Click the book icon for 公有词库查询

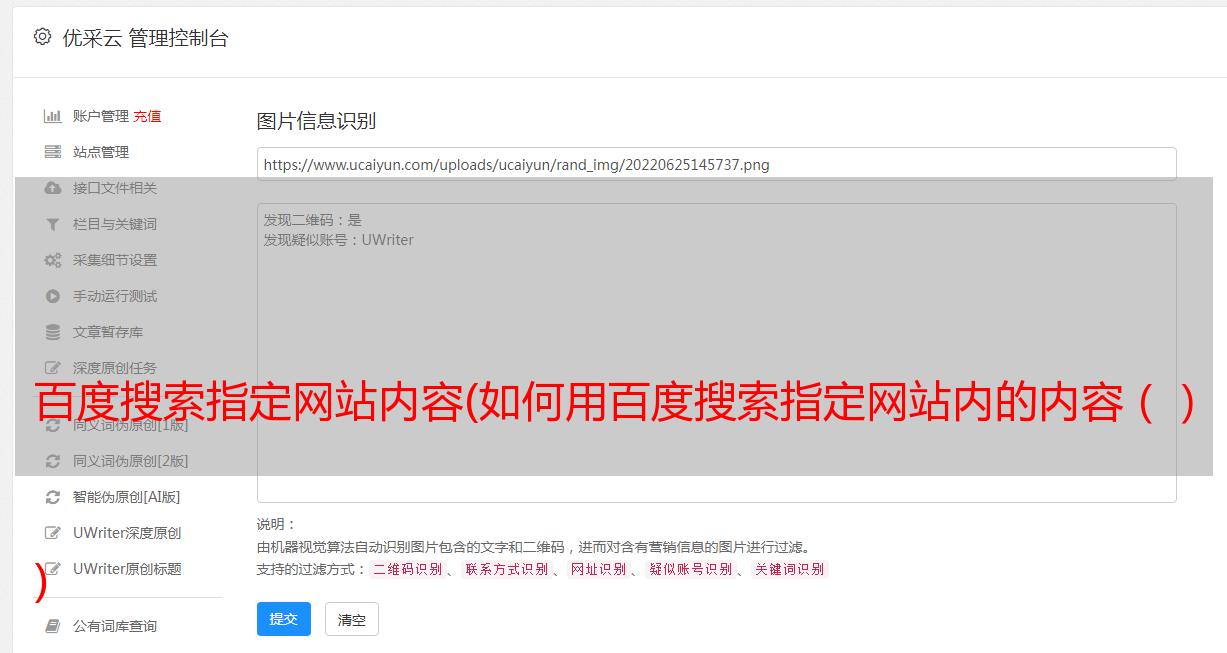(53, 626)
